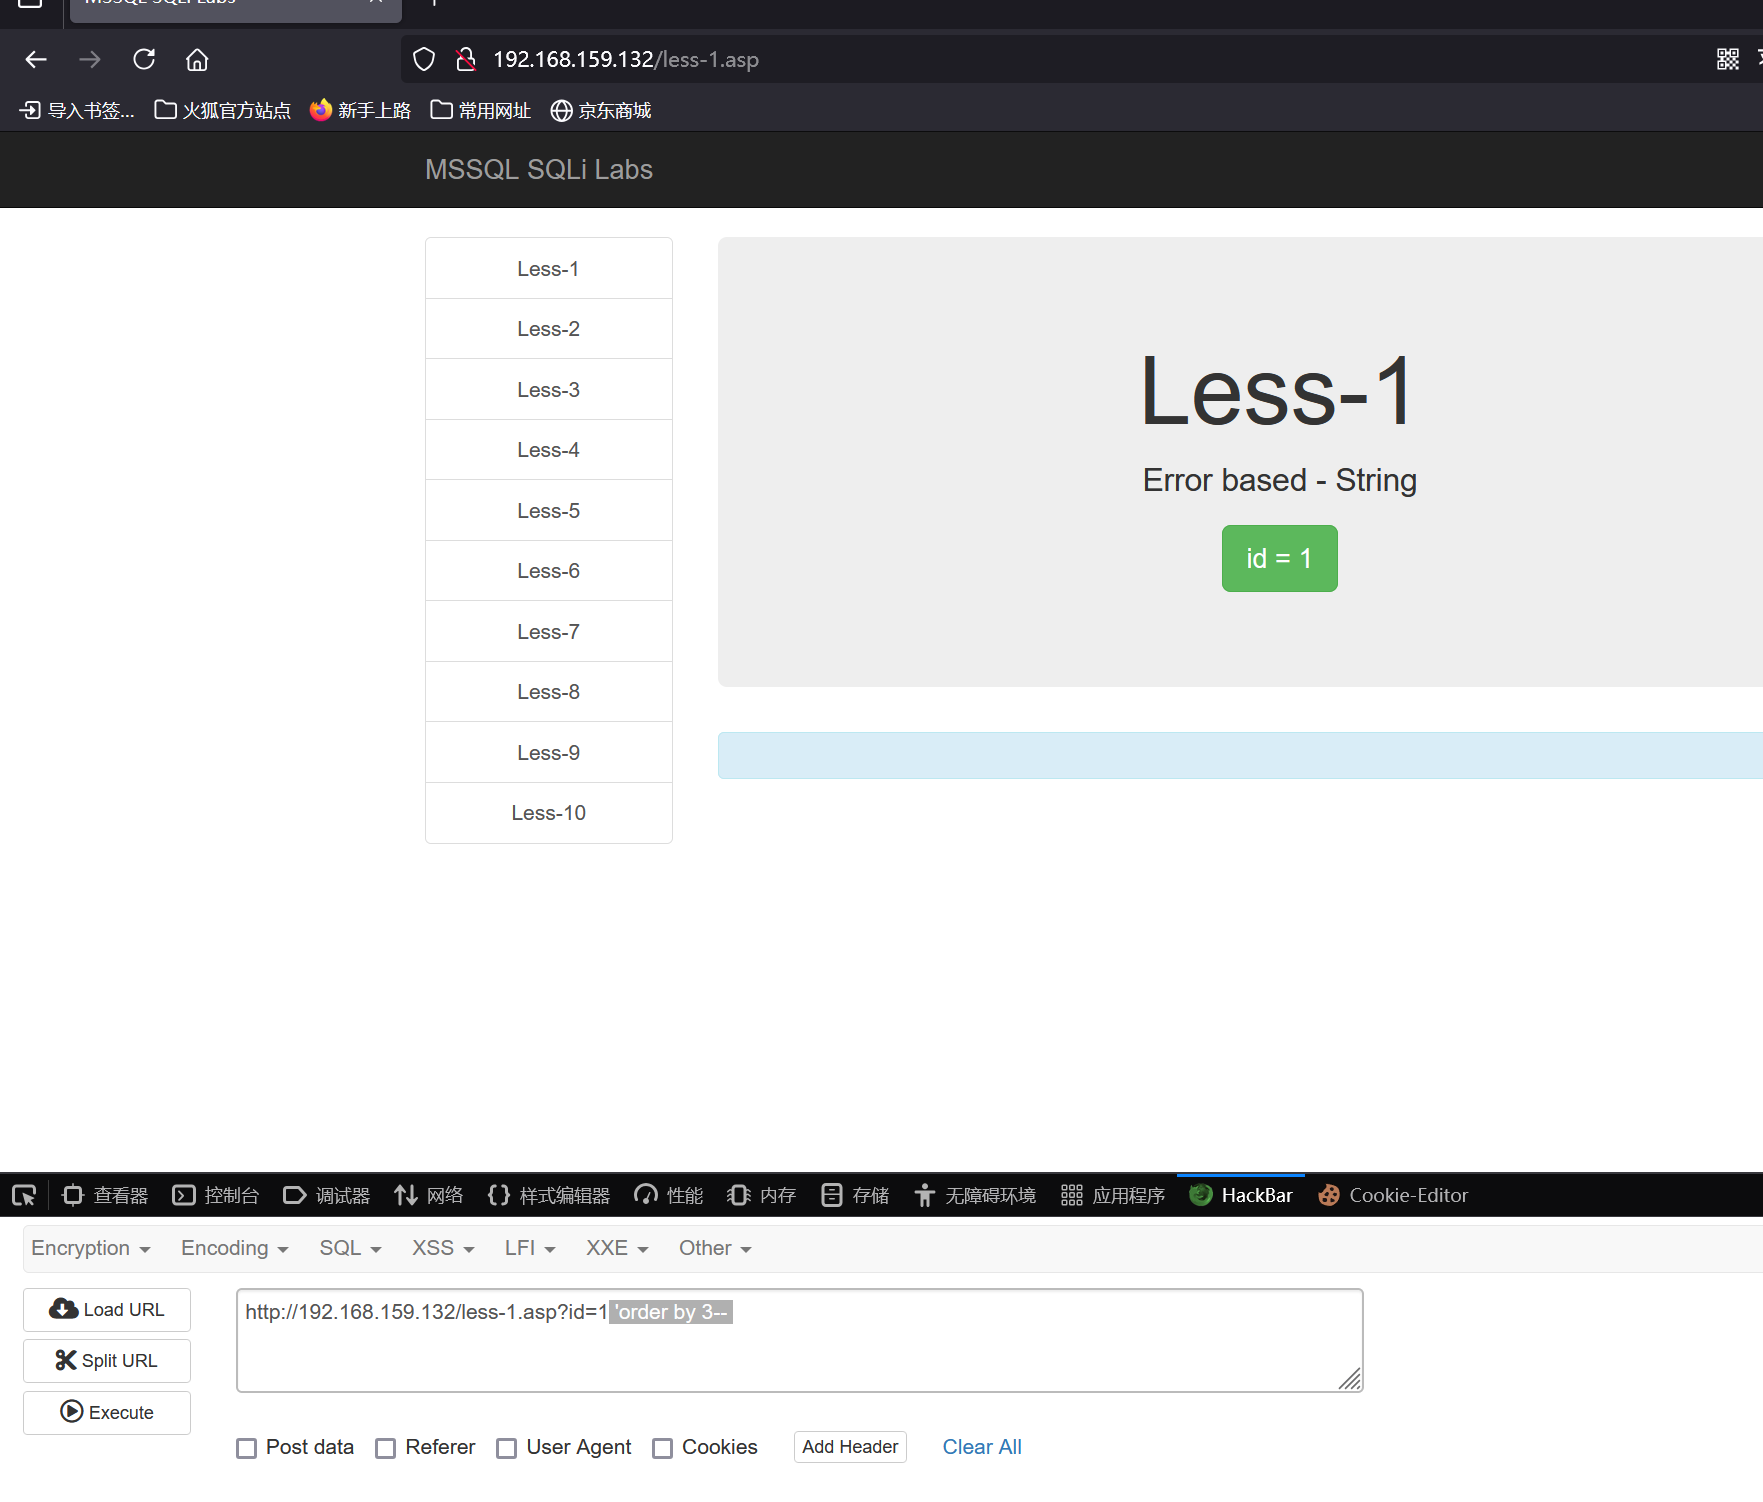Check the User Agent checkbox
Viewport: 1763px width, 1502px height.
(x=505, y=1448)
